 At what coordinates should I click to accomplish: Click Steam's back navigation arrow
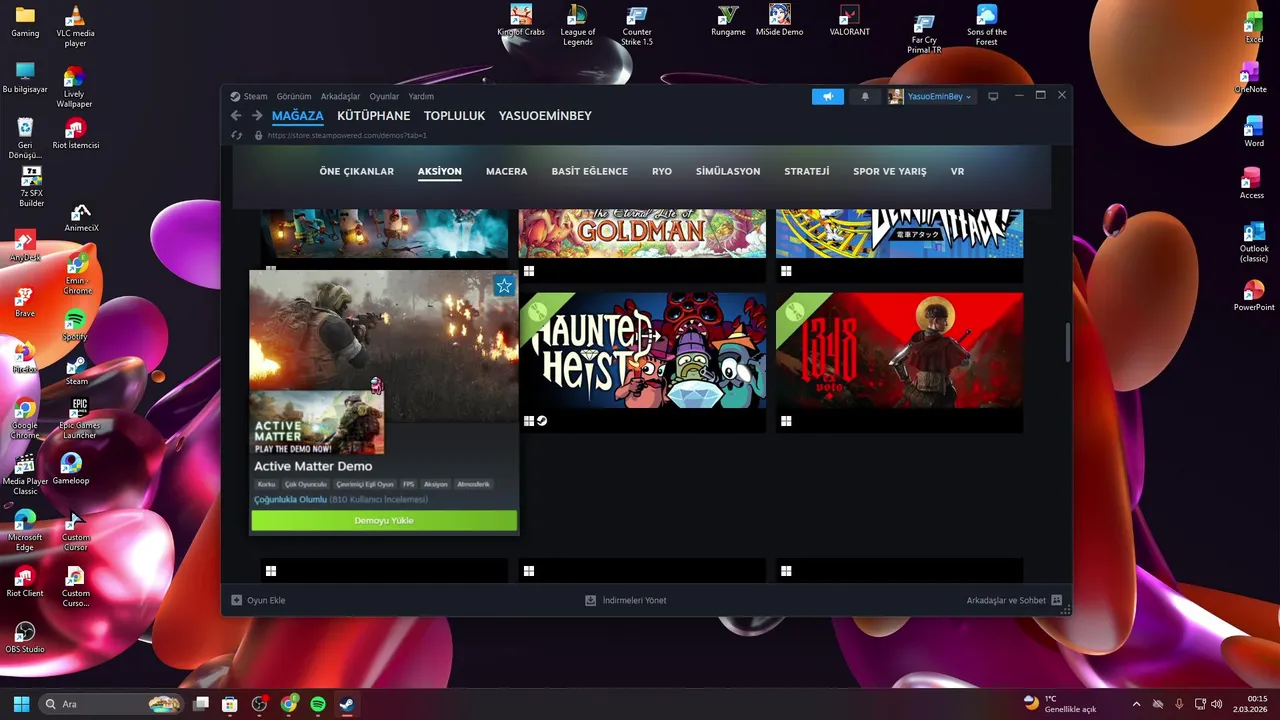[236, 116]
